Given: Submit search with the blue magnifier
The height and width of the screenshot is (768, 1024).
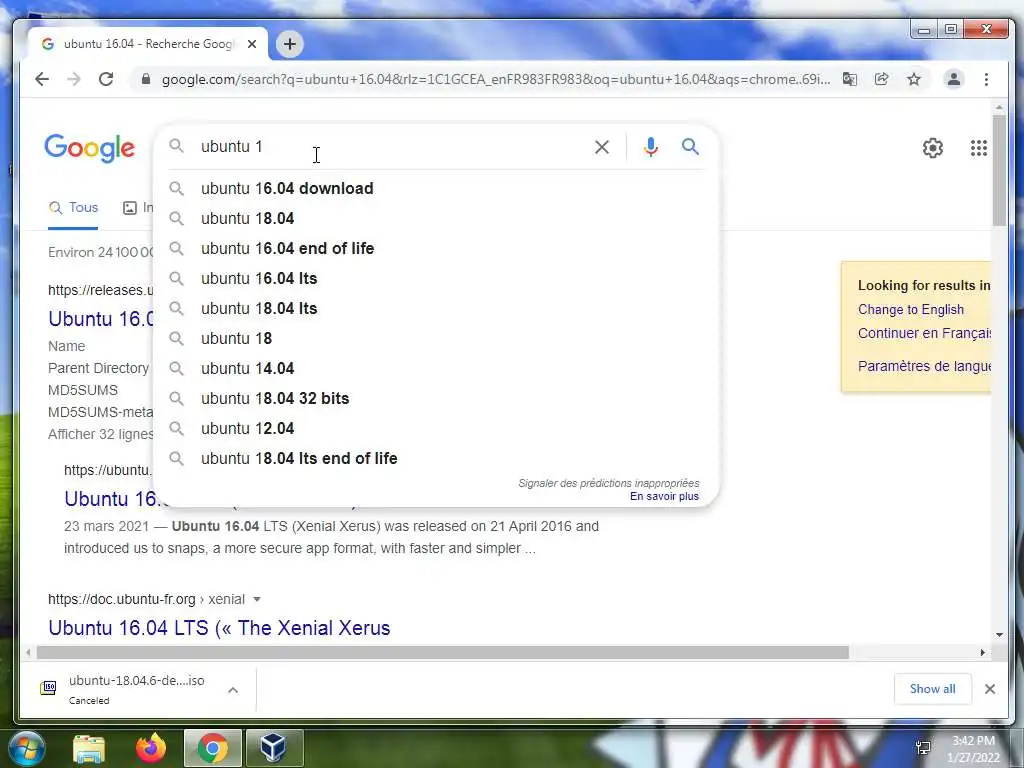Looking at the screenshot, I should 690,147.
